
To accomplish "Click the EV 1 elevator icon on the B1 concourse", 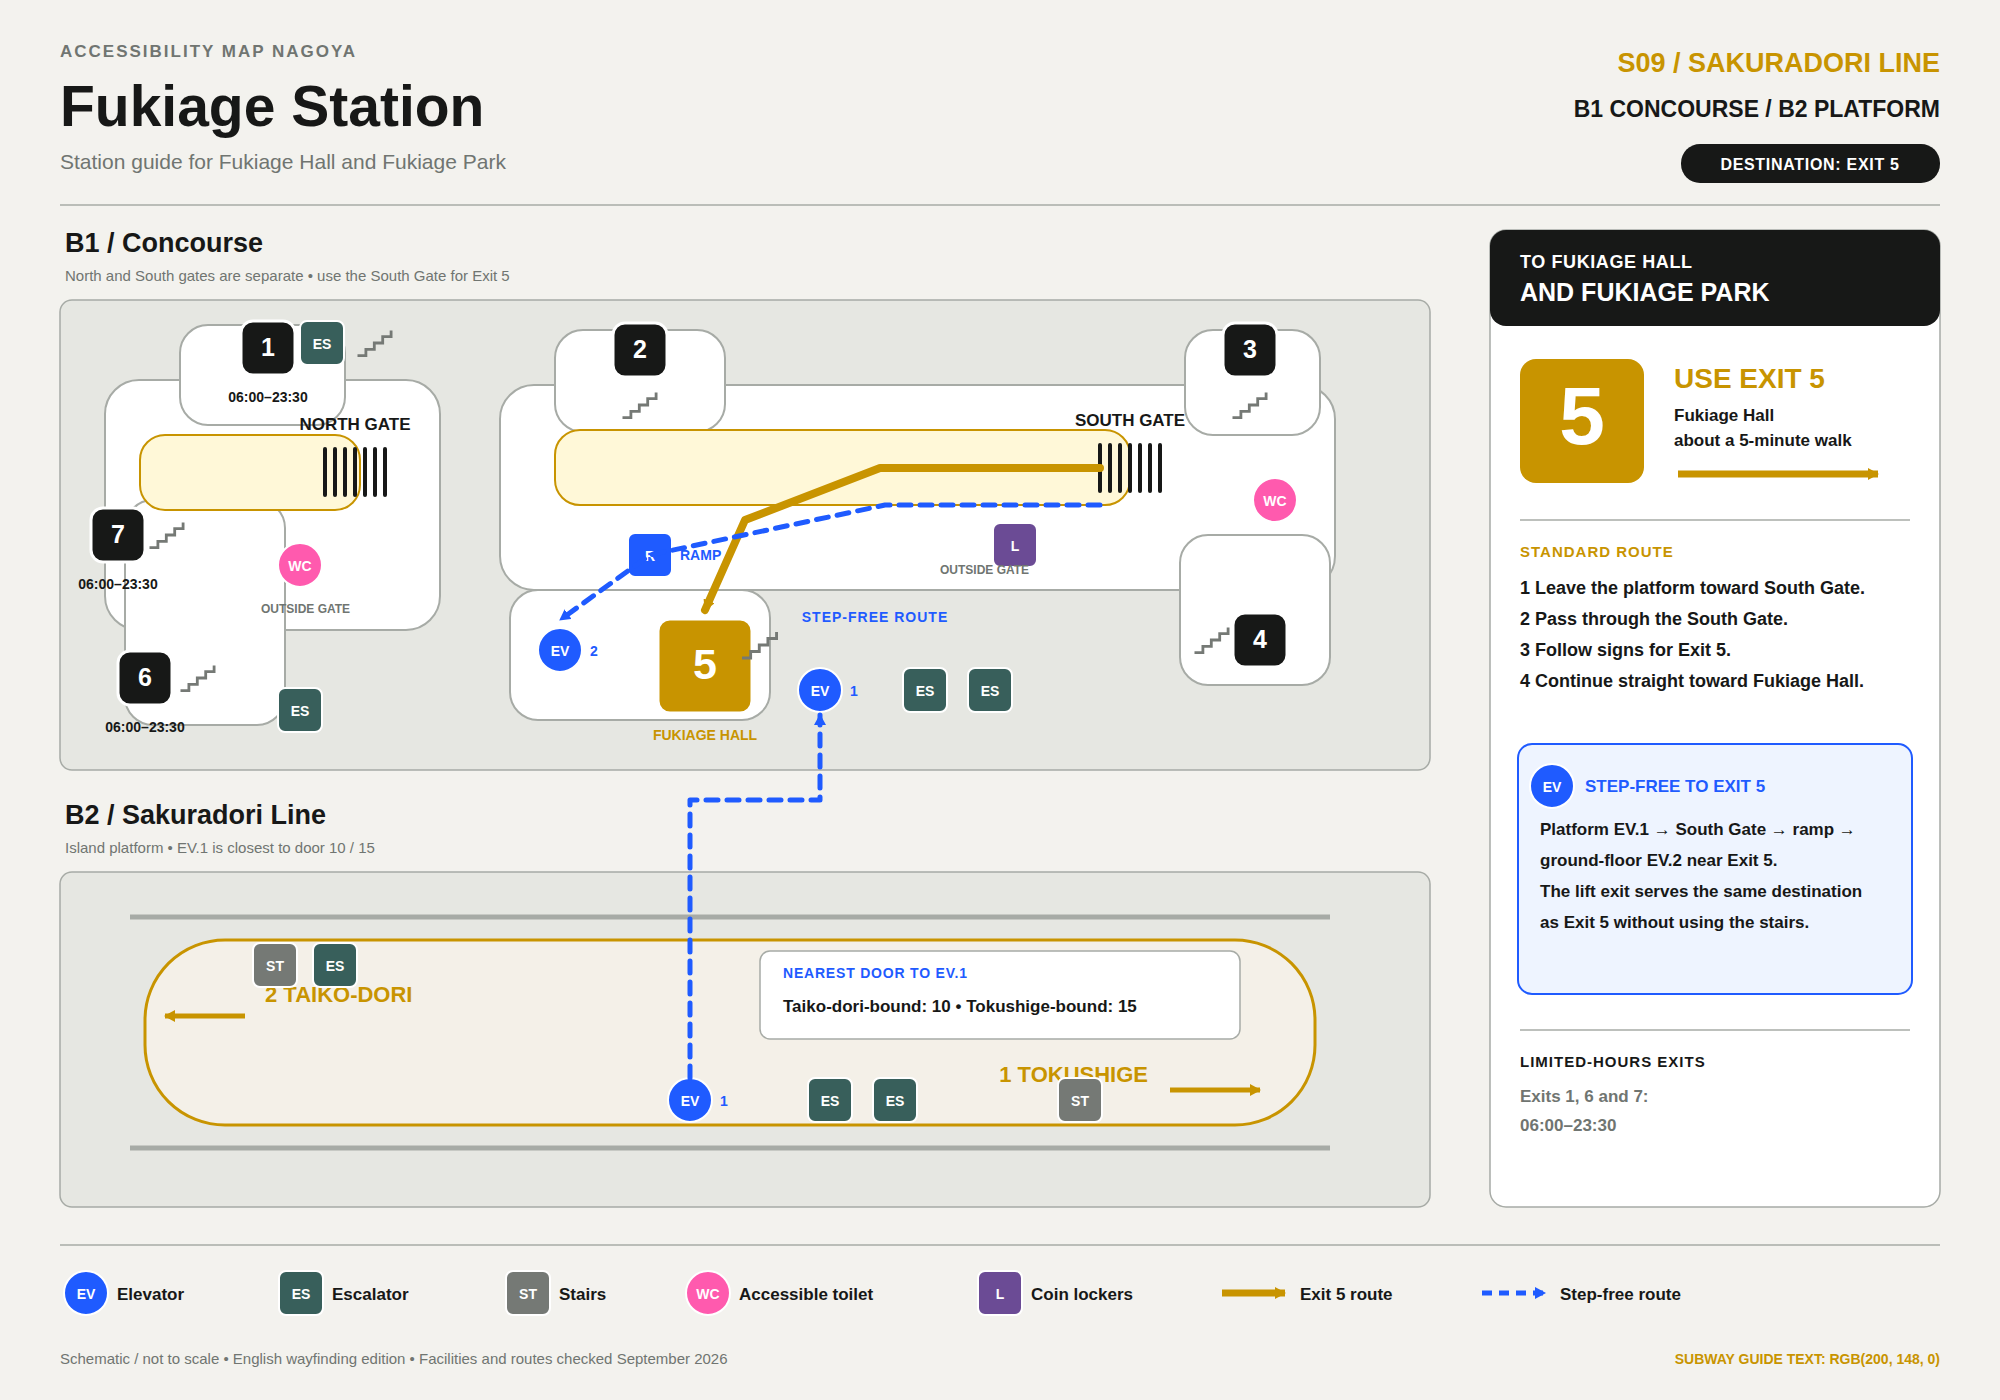I will [x=820, y=690].
